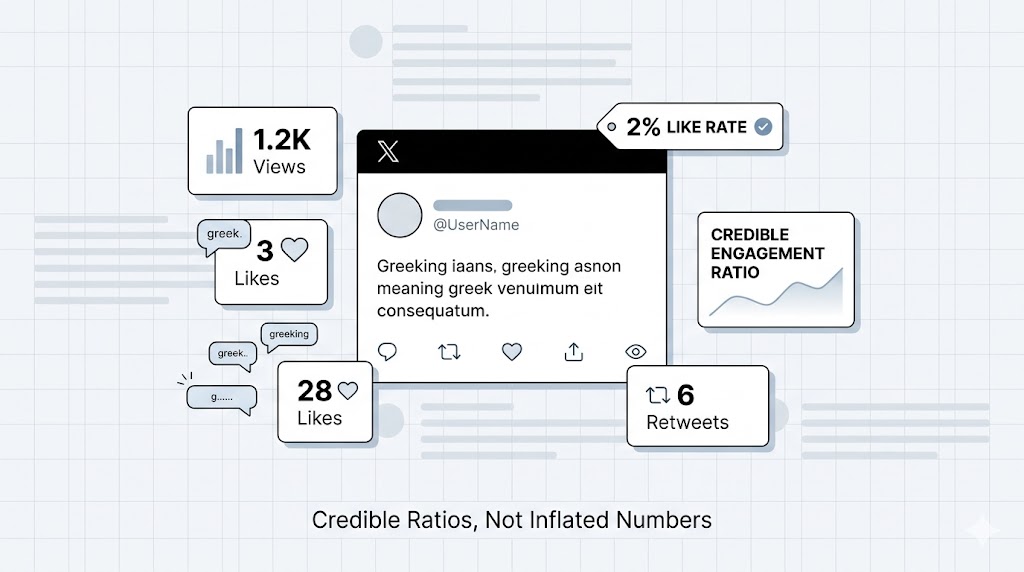Open the Credible Engagement Ratio card
Viewport: 1024px width, 572px height.
[775, 269]
